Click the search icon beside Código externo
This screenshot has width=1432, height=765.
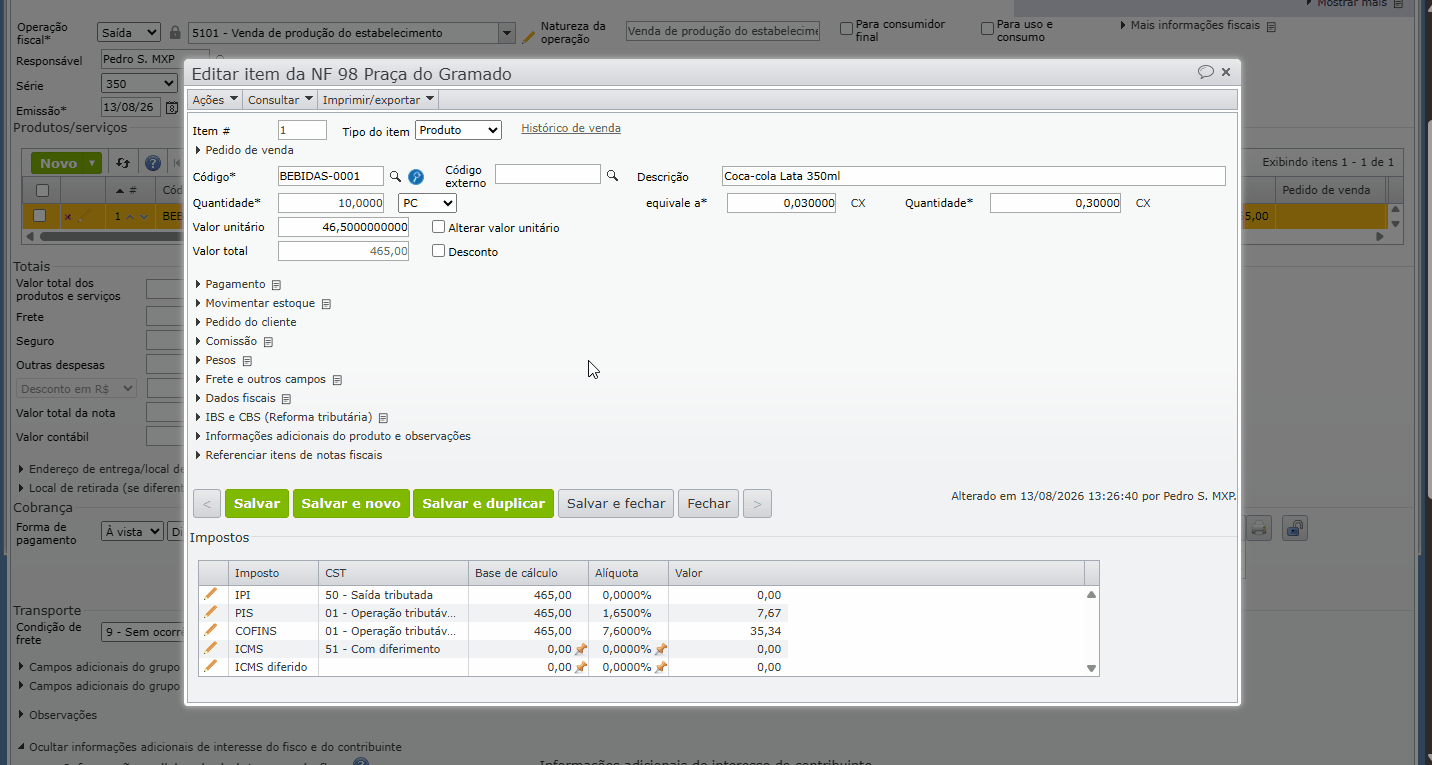[x=612, y=175]
